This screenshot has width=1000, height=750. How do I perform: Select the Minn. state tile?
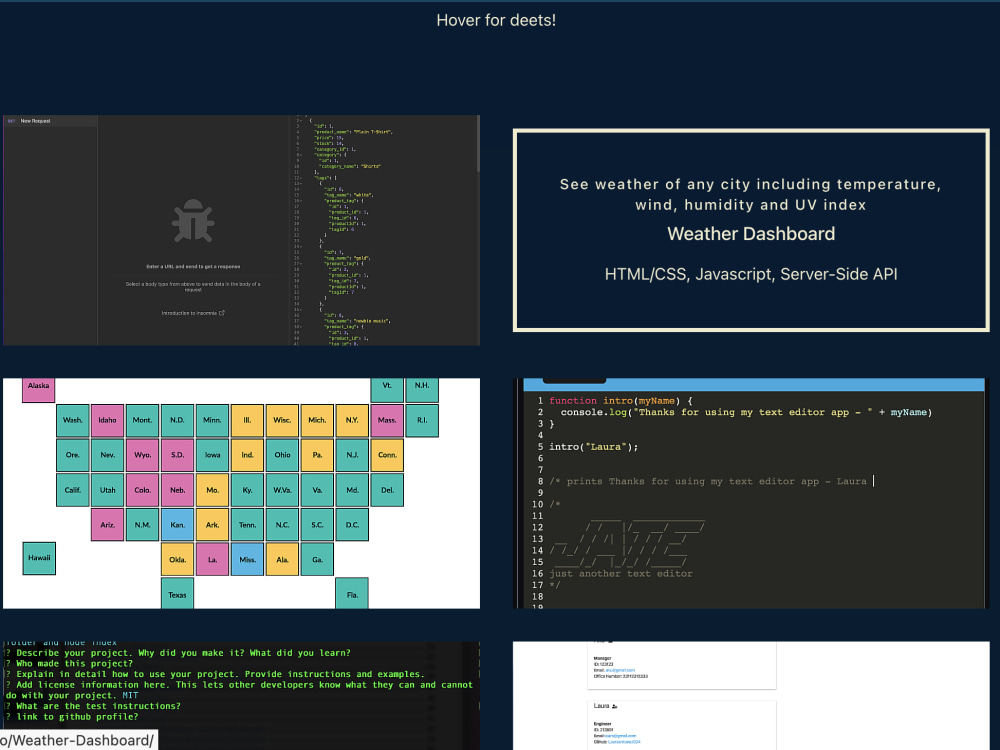pyautogui.click(x=212, y=420)
